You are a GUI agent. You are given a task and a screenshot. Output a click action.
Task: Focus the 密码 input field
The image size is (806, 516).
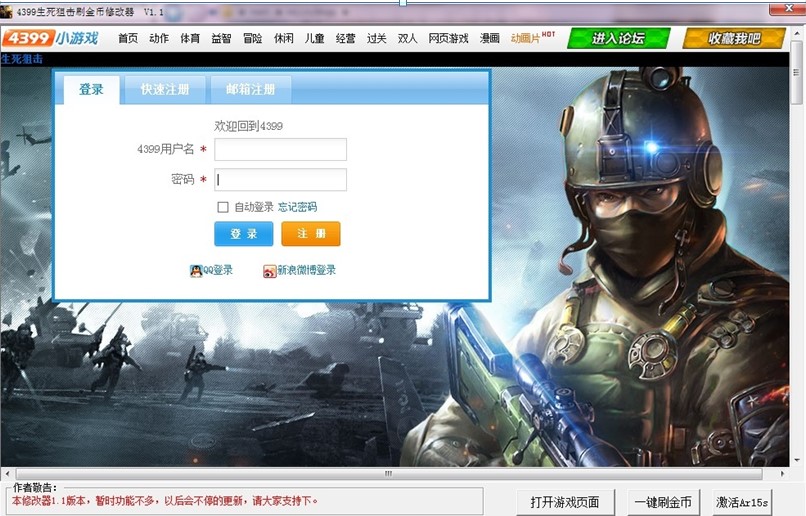pyautogui.click(x=280, y=179)
